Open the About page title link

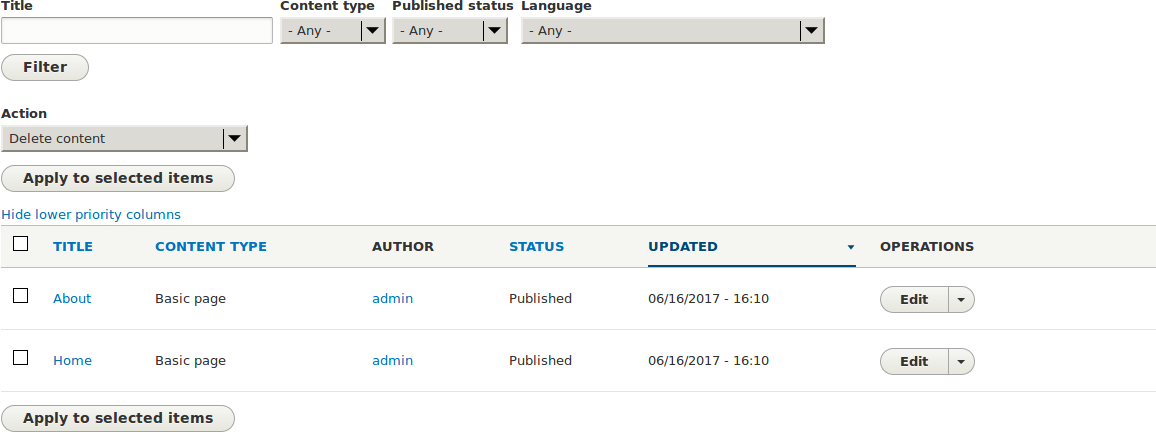[72, 299]
